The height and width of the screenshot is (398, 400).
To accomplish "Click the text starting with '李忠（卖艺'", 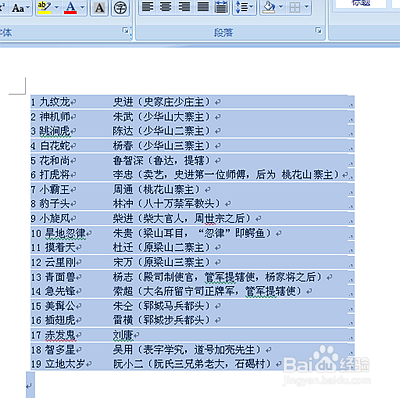I will (226, 174).
